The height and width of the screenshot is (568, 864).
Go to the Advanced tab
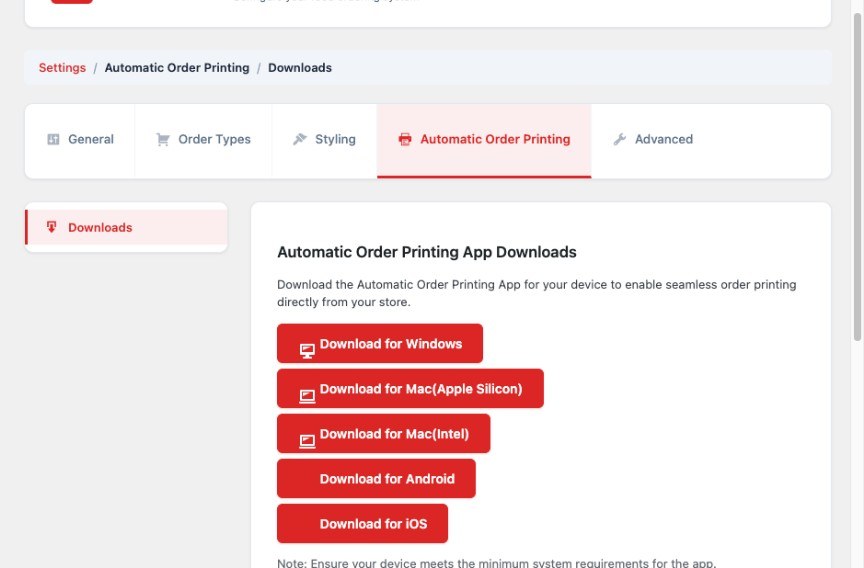click(653, 140)
